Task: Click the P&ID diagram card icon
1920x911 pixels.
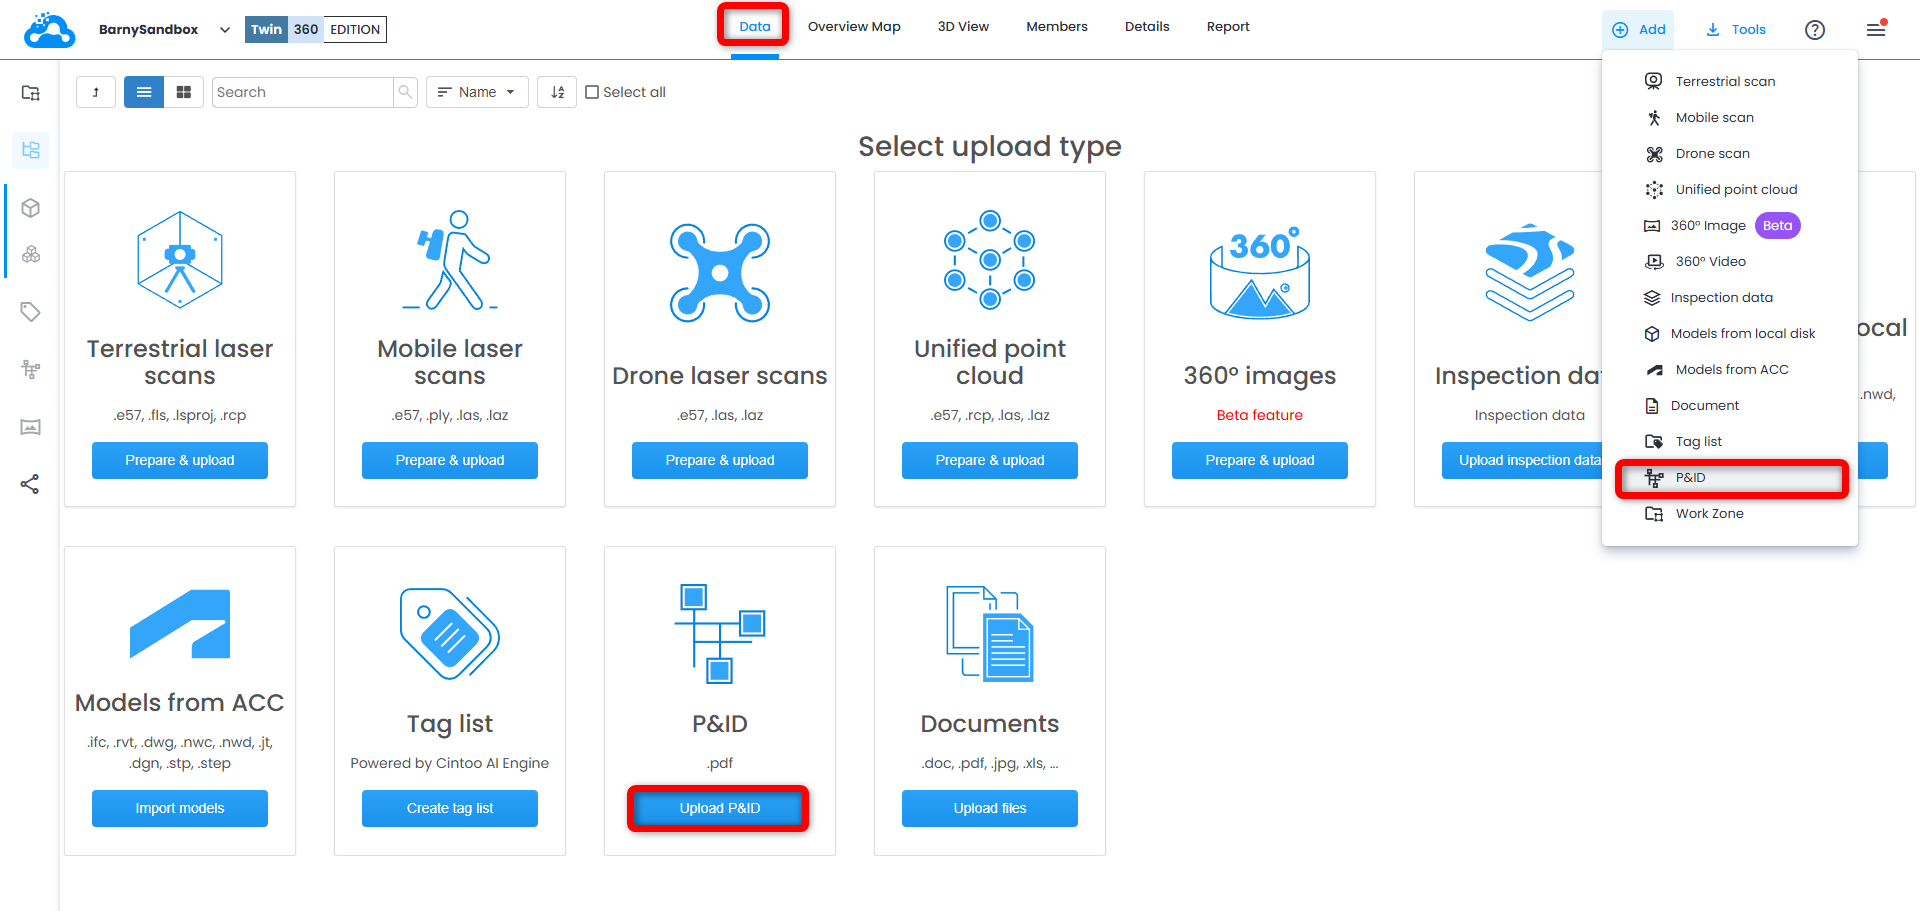Action: (x=720, y=634)
